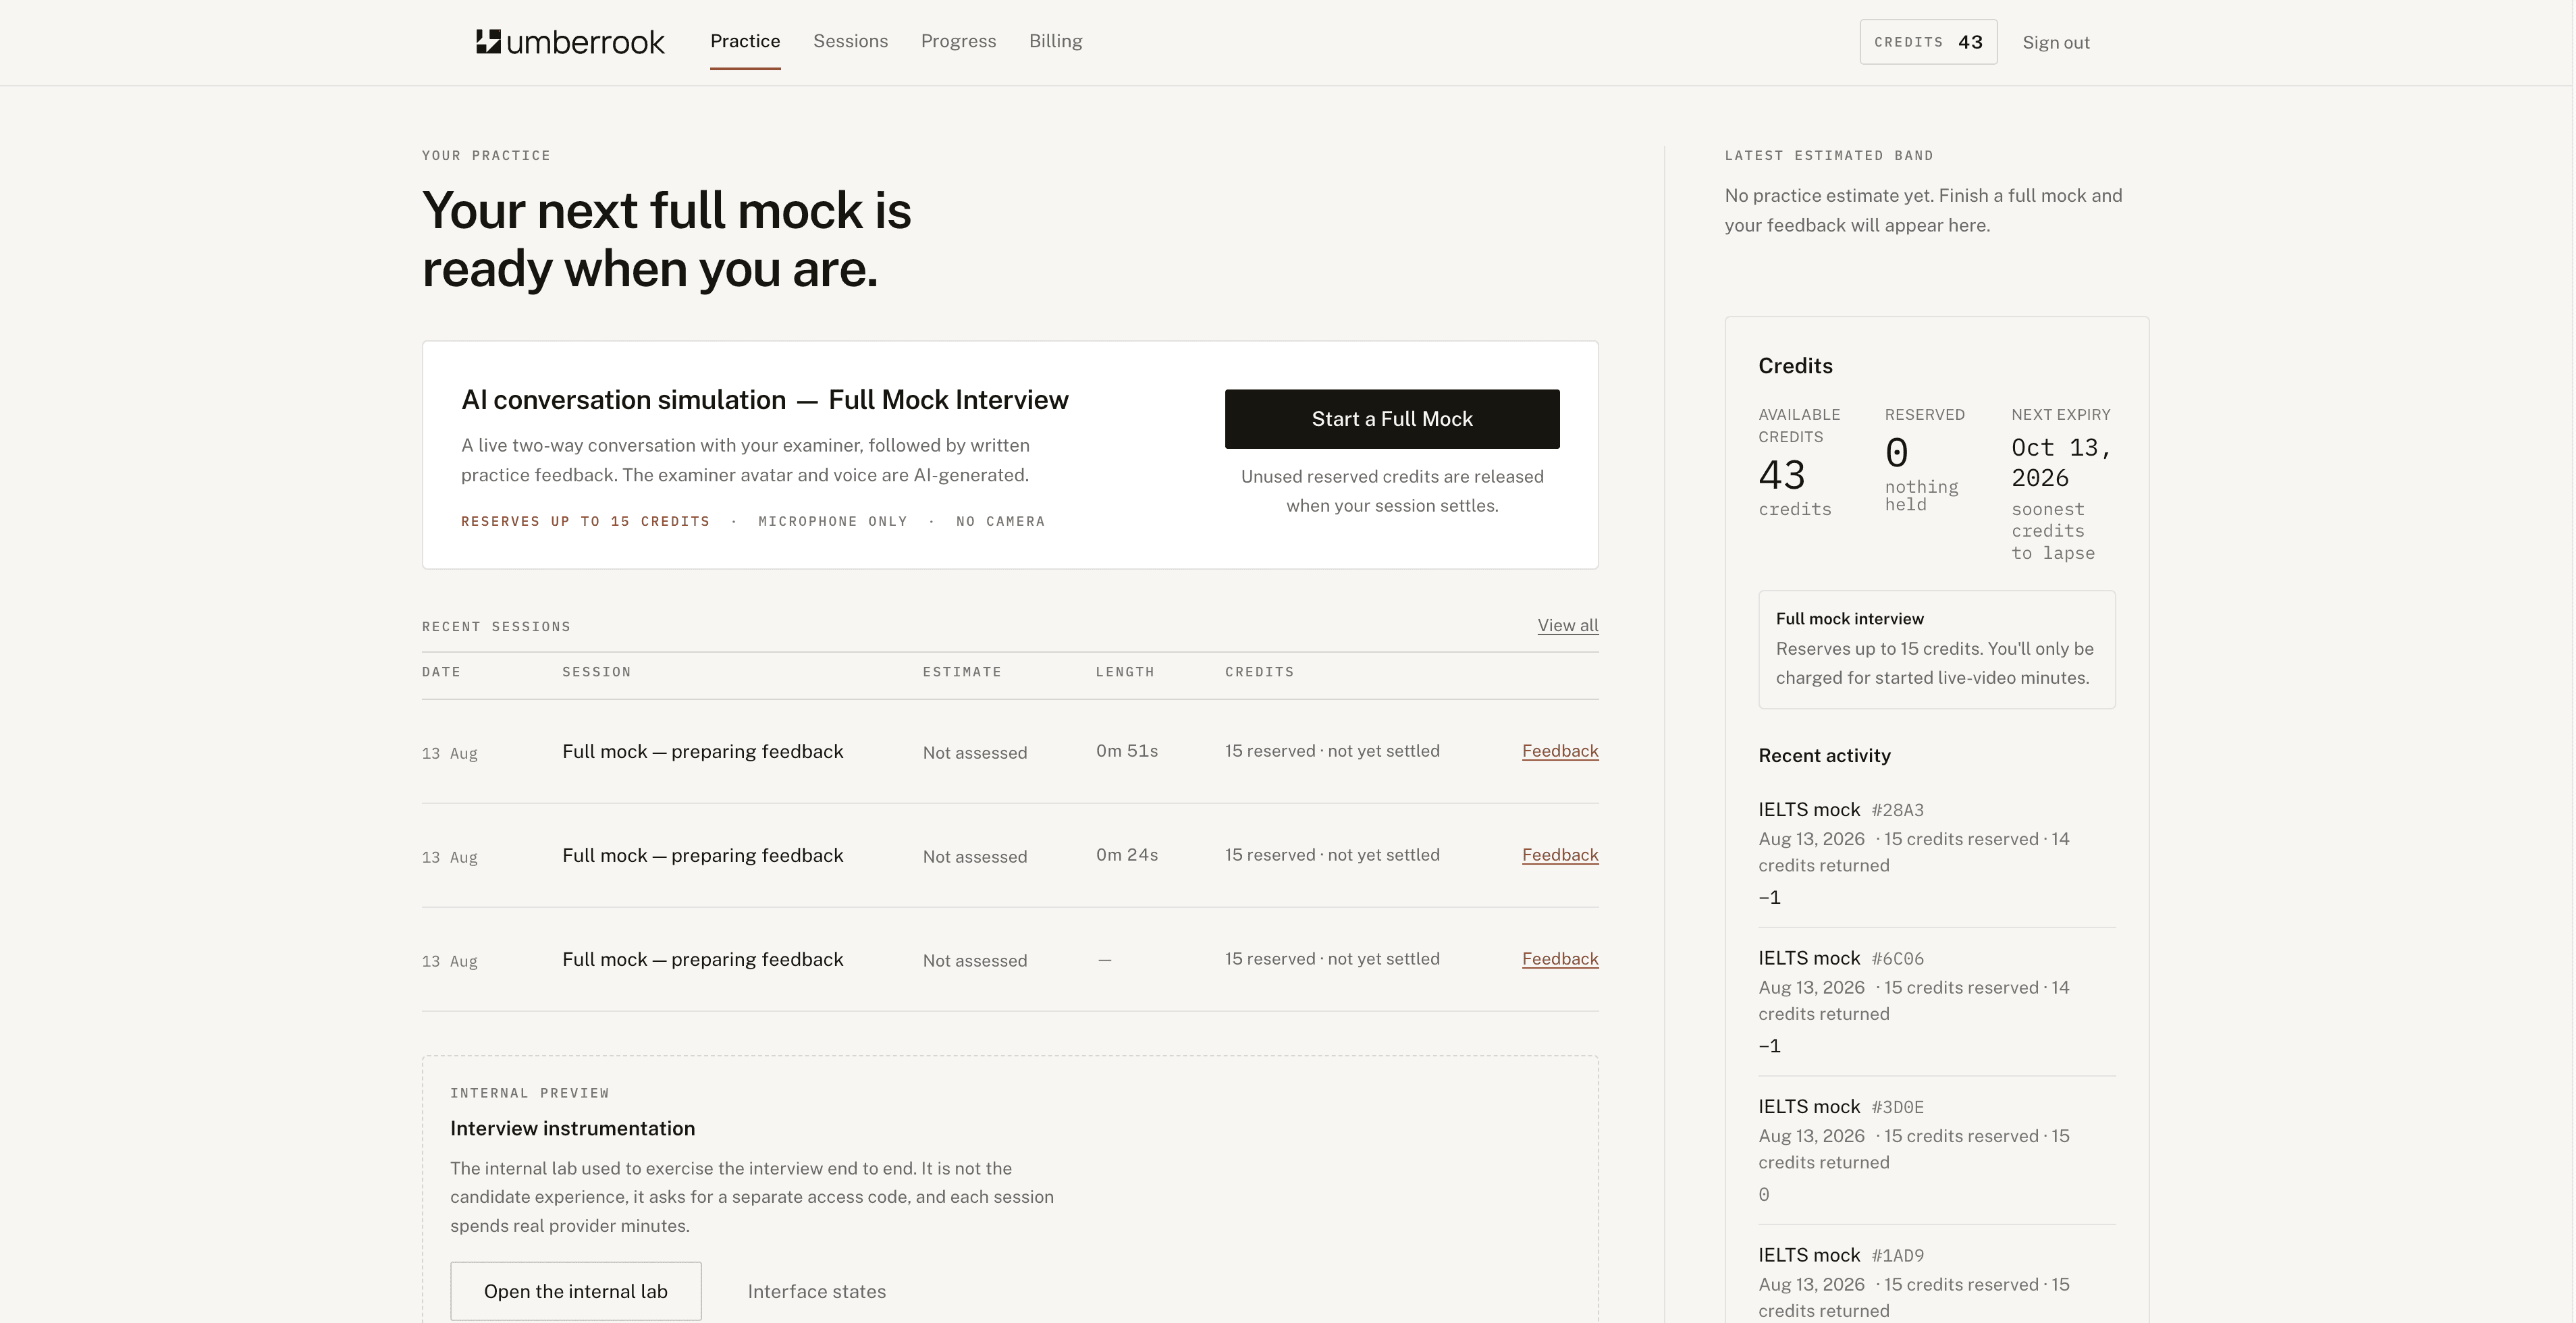Click the CREDITS column header

[1259, 672]
